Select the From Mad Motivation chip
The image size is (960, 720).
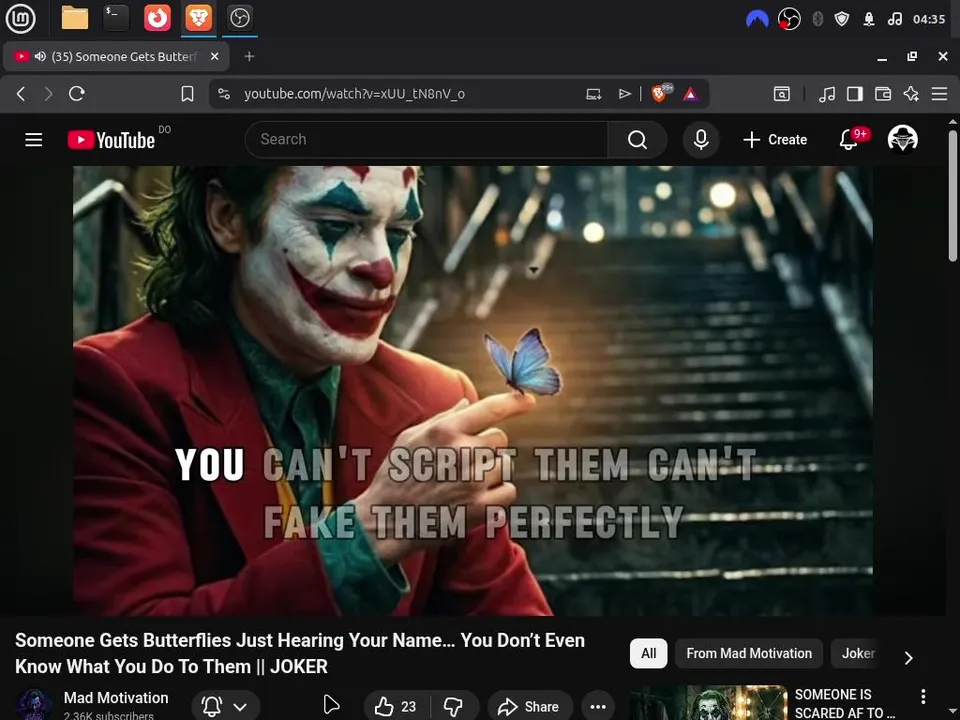[749, 653]
